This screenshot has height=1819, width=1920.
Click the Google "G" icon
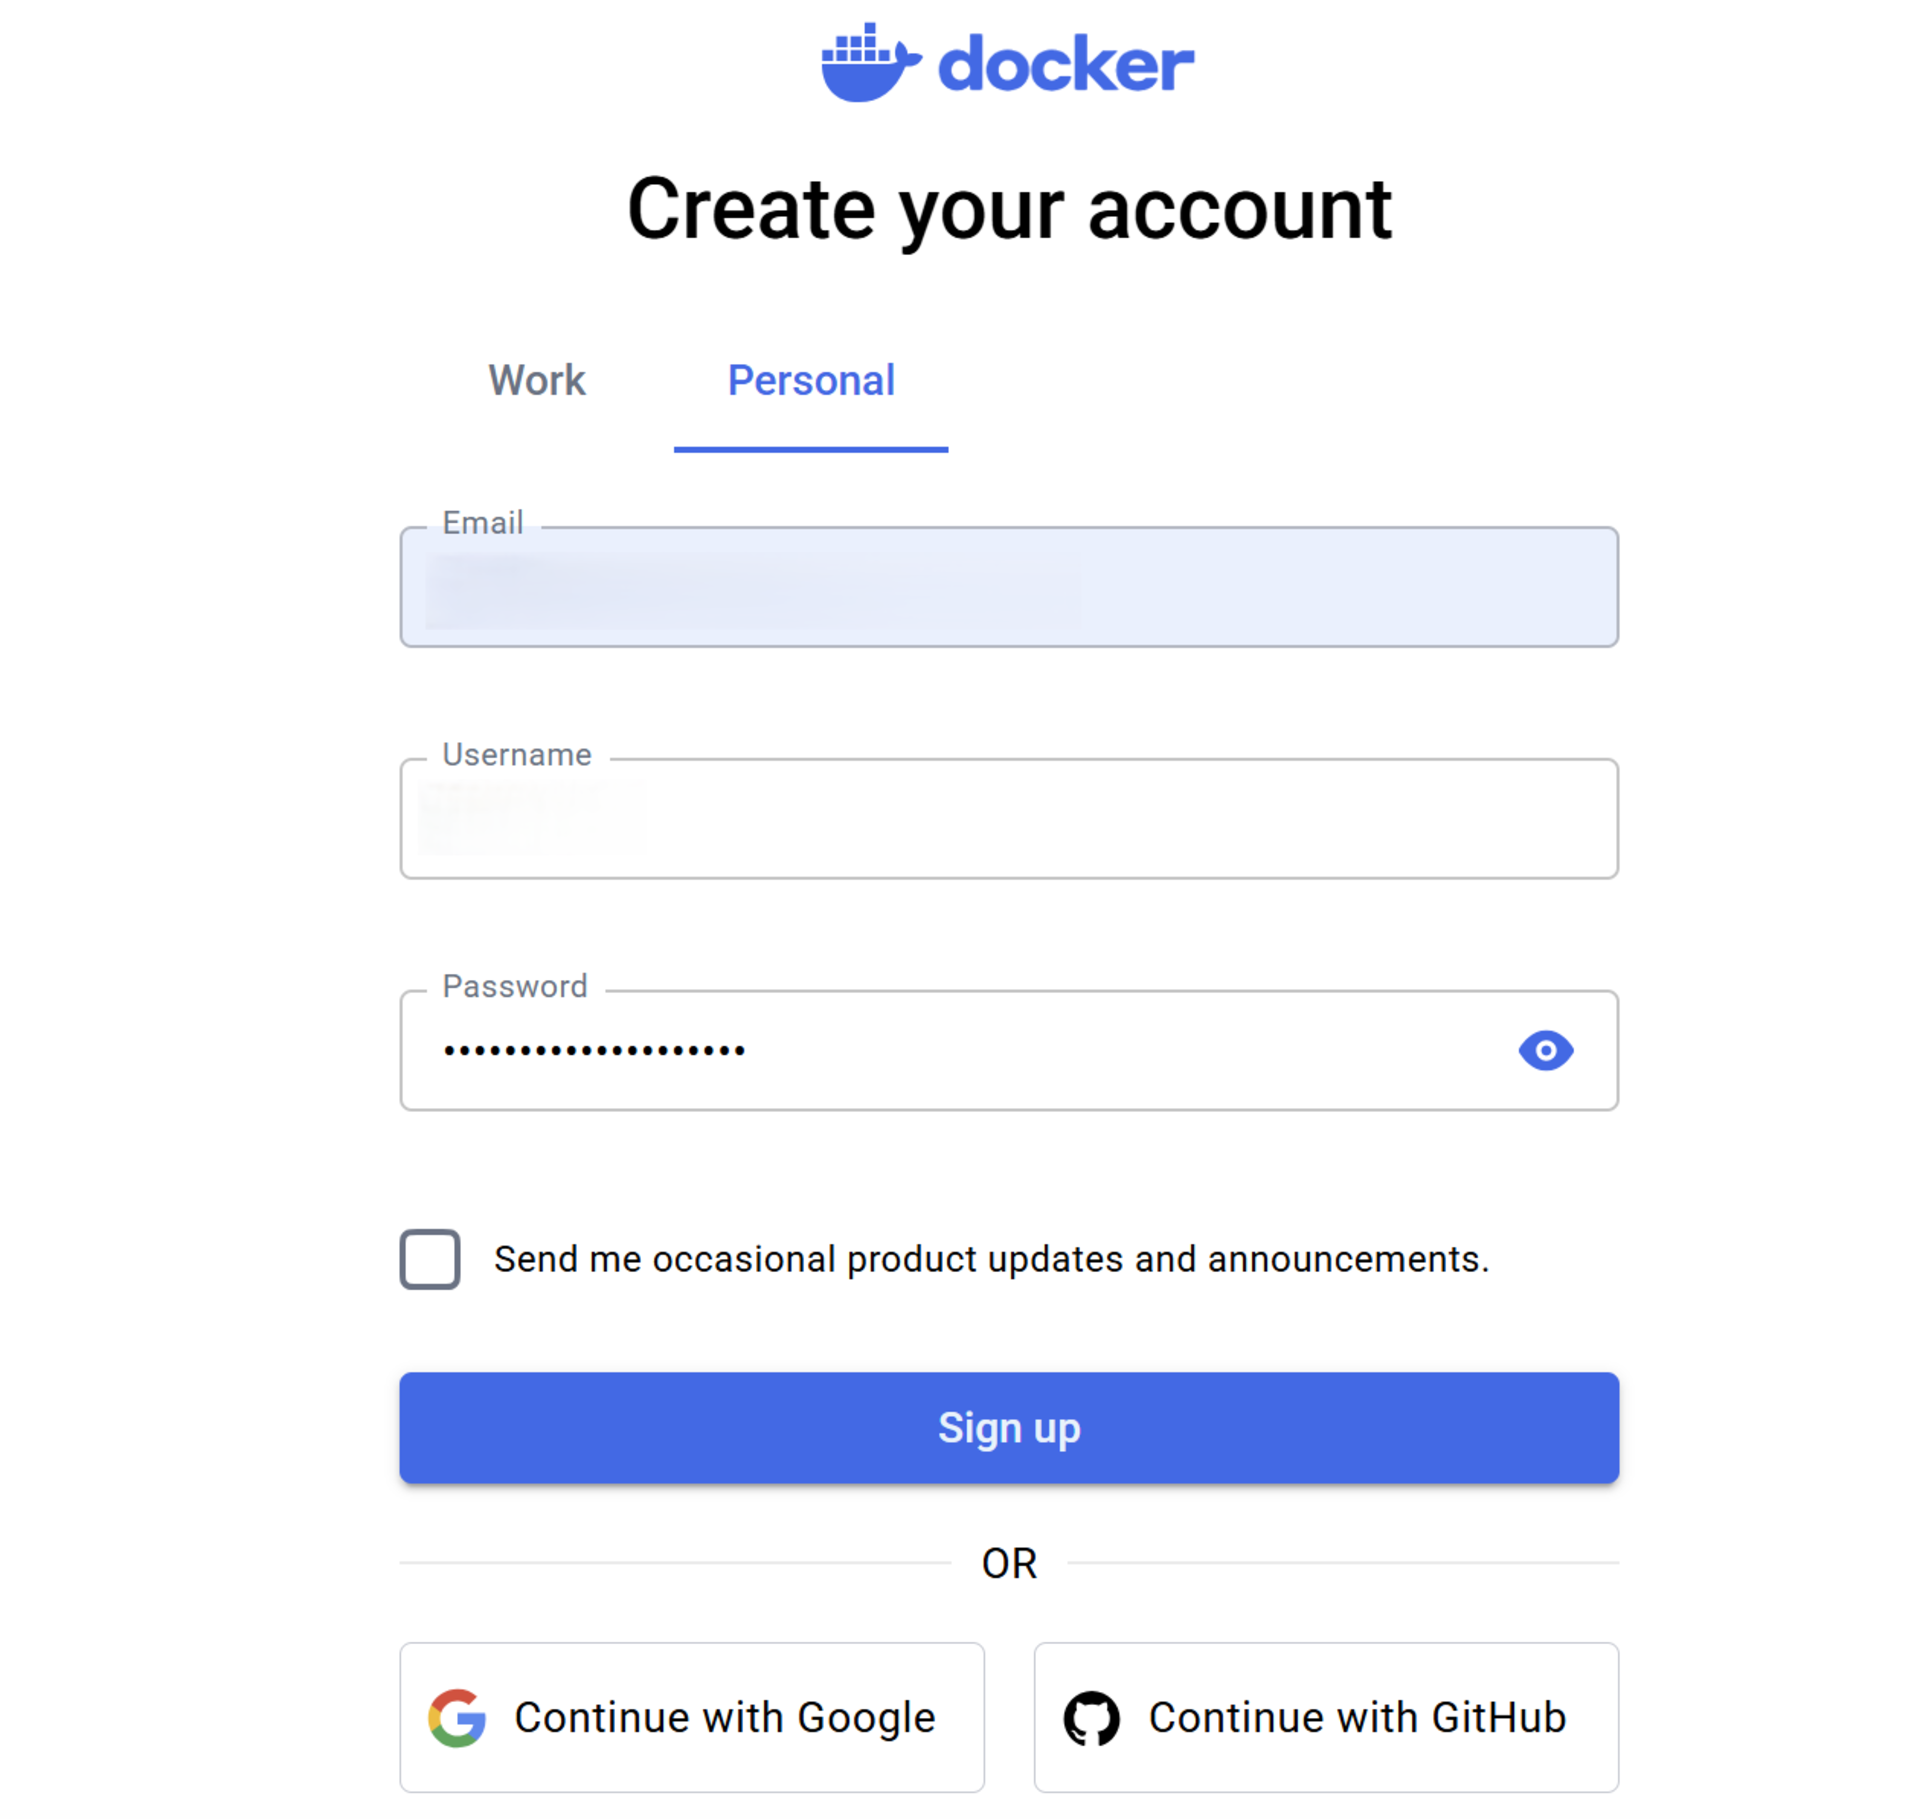(x=455, y=1717)
